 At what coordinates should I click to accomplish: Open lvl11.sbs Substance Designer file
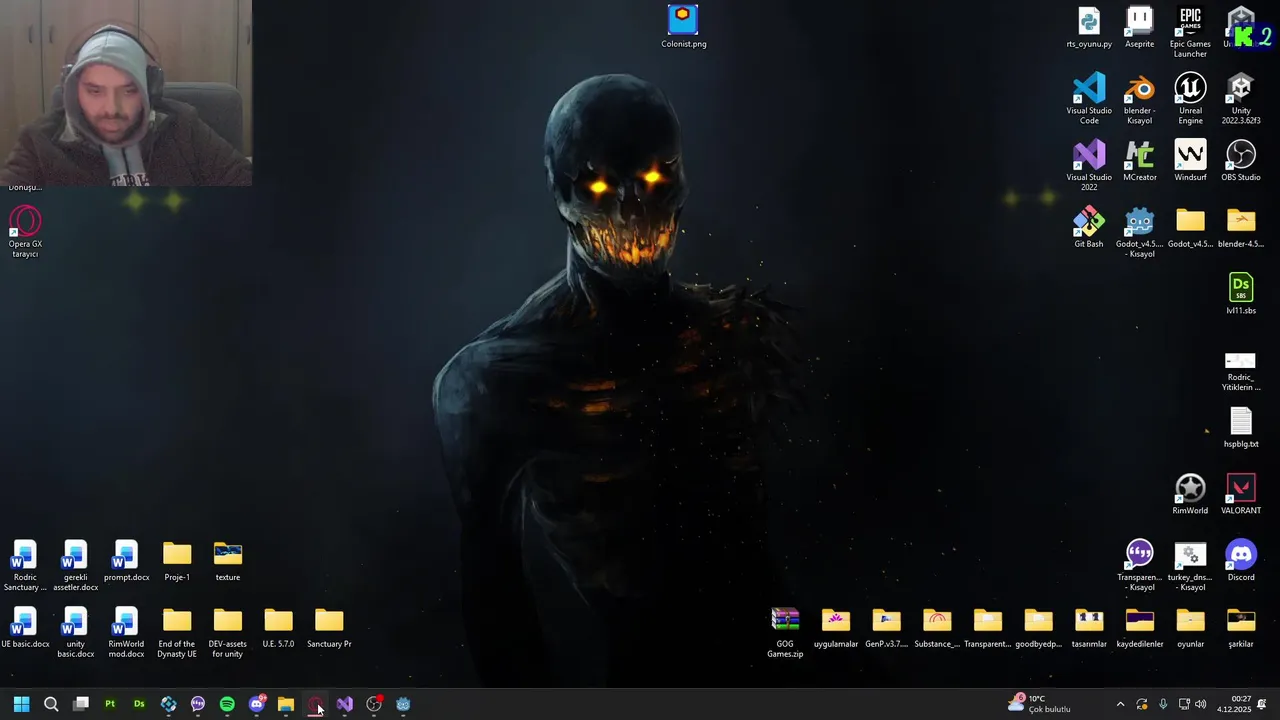coord(1241,294)
